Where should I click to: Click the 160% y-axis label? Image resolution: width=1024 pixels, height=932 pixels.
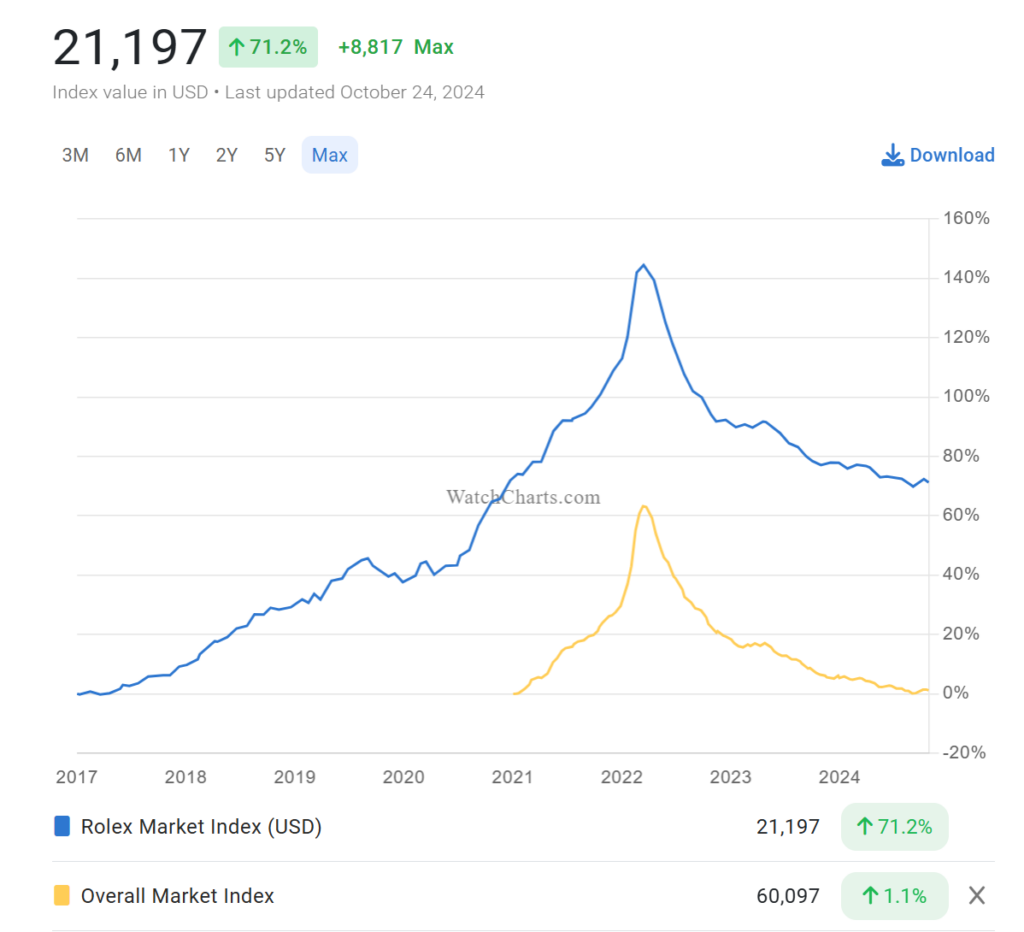[967, 218]
